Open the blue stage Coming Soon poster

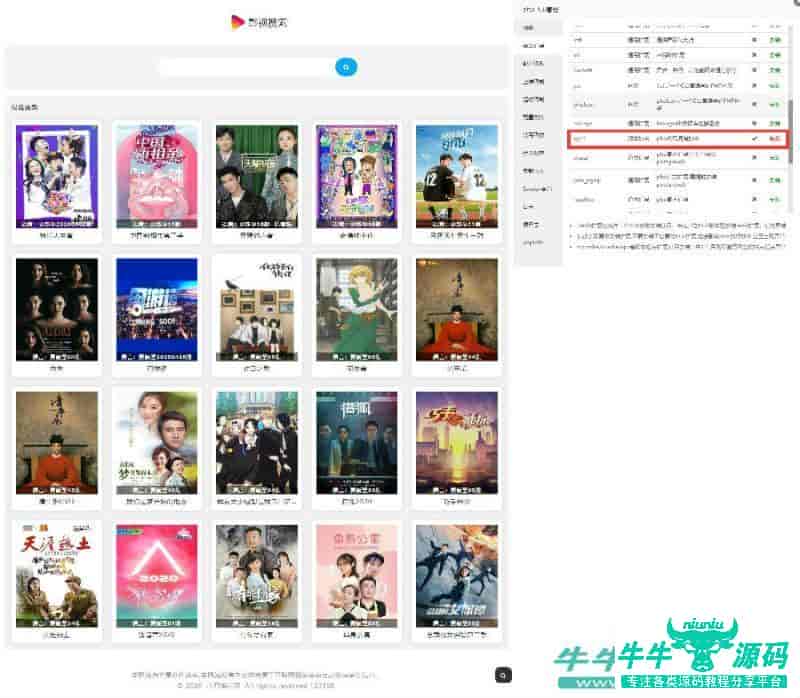(157, 310)
